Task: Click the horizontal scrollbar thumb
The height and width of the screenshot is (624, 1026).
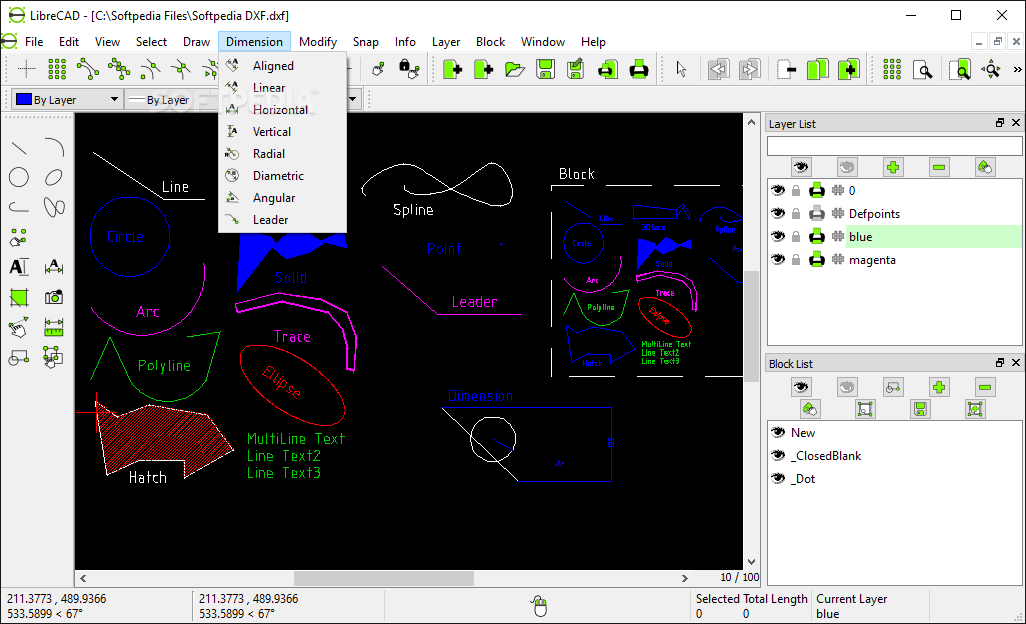Action: [383, 578]
